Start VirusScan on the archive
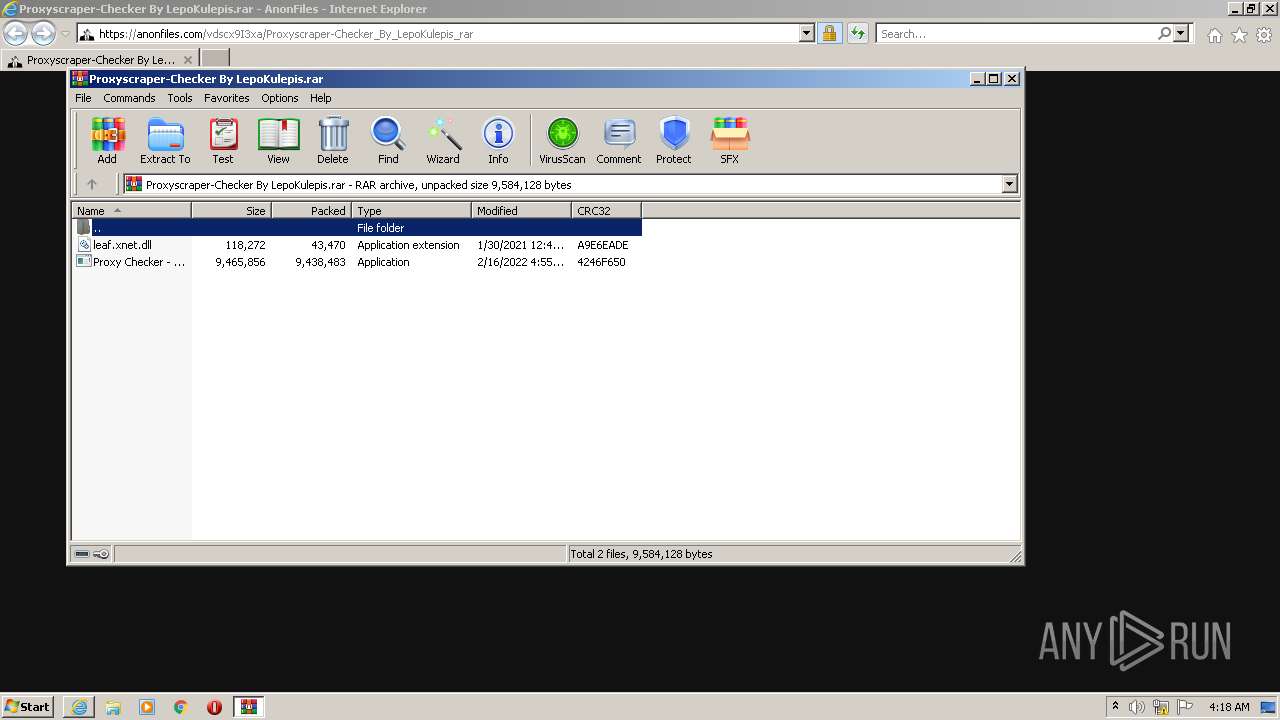The height and width of the screenshot is (720, 1280). tap(562, 140)
